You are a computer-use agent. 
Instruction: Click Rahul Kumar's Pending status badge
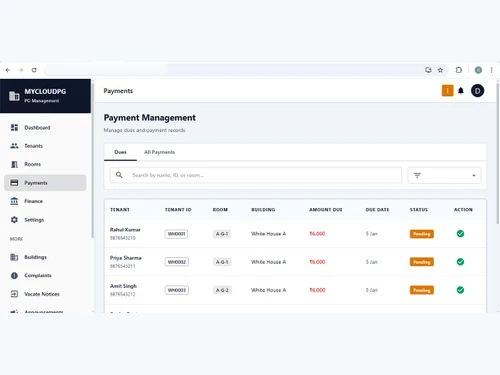tap(422, 234)
